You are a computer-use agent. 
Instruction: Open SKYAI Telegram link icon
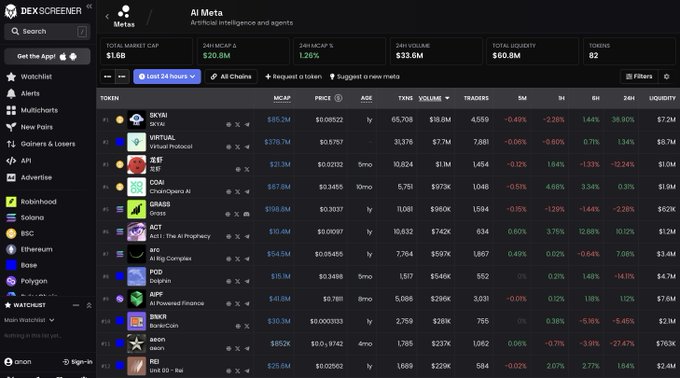click(247, 124)
